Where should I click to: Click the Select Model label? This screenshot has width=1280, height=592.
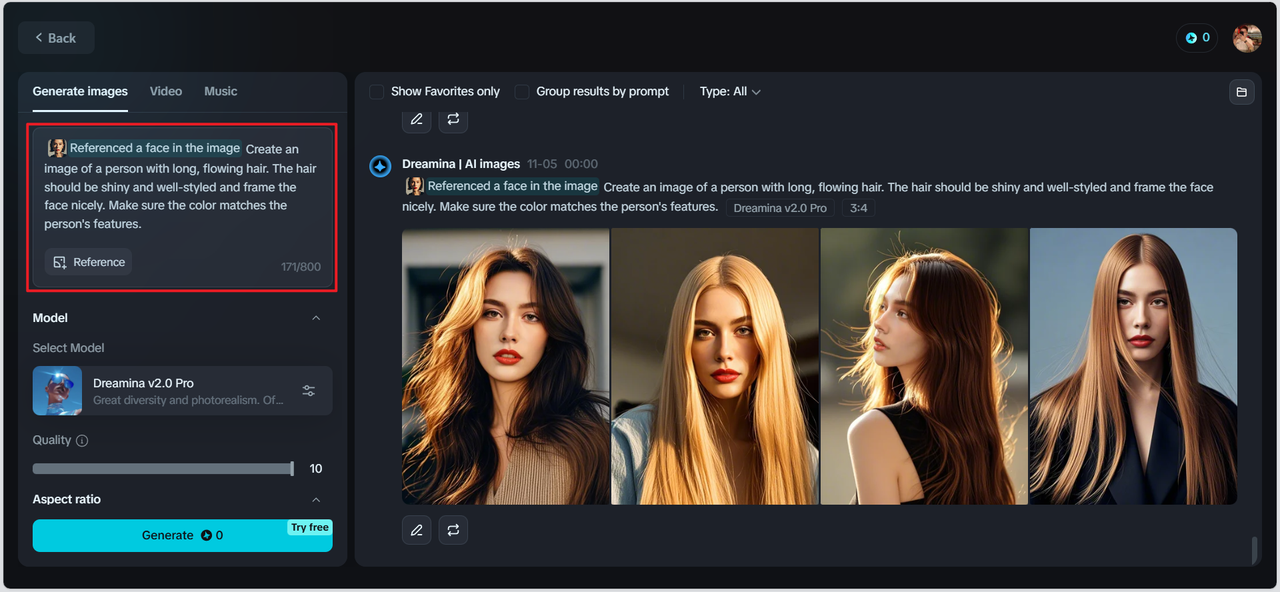68,348
